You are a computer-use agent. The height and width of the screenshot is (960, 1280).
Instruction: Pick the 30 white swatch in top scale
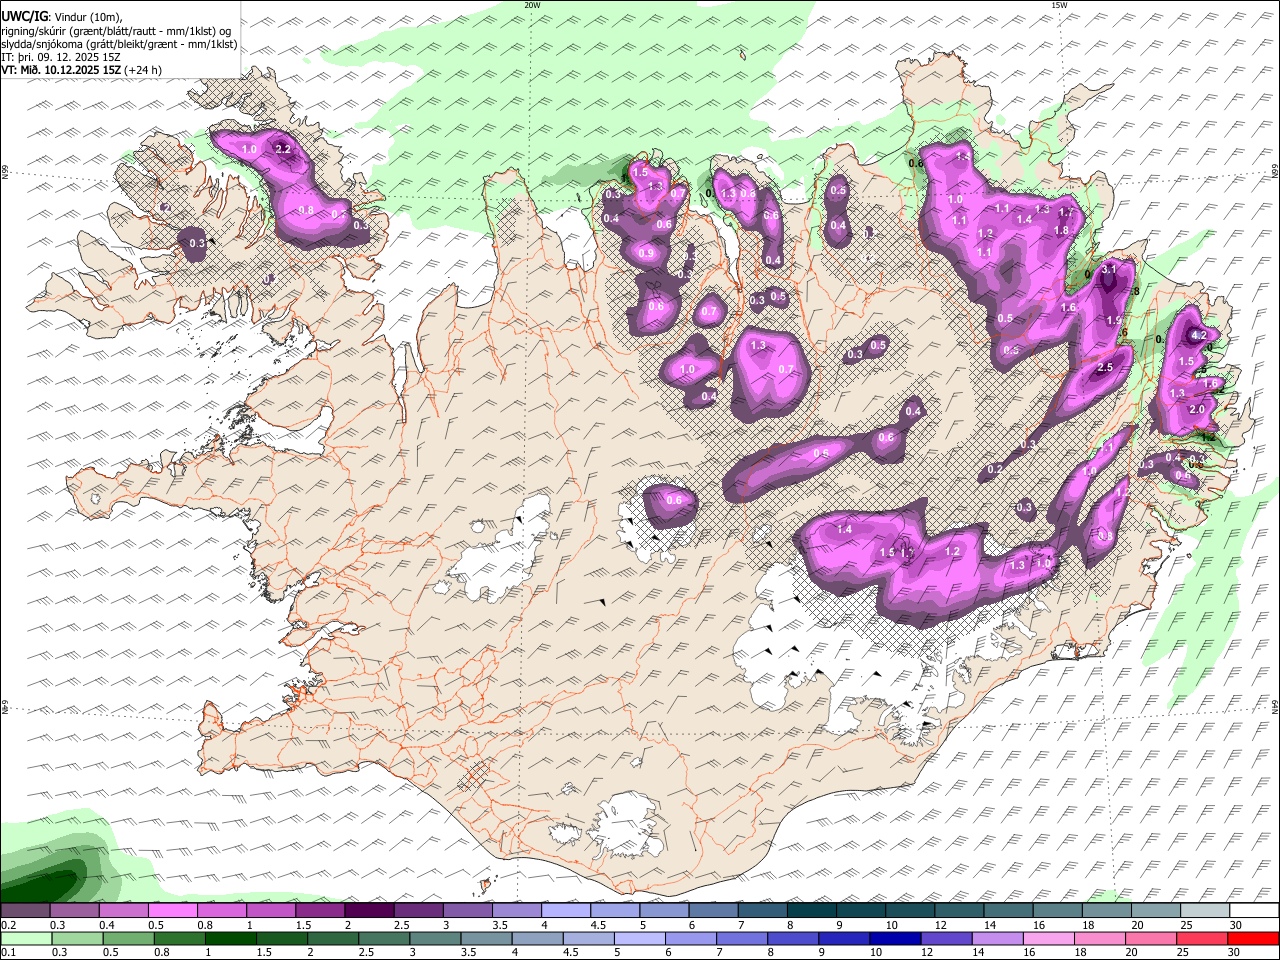coord(1254,911)
